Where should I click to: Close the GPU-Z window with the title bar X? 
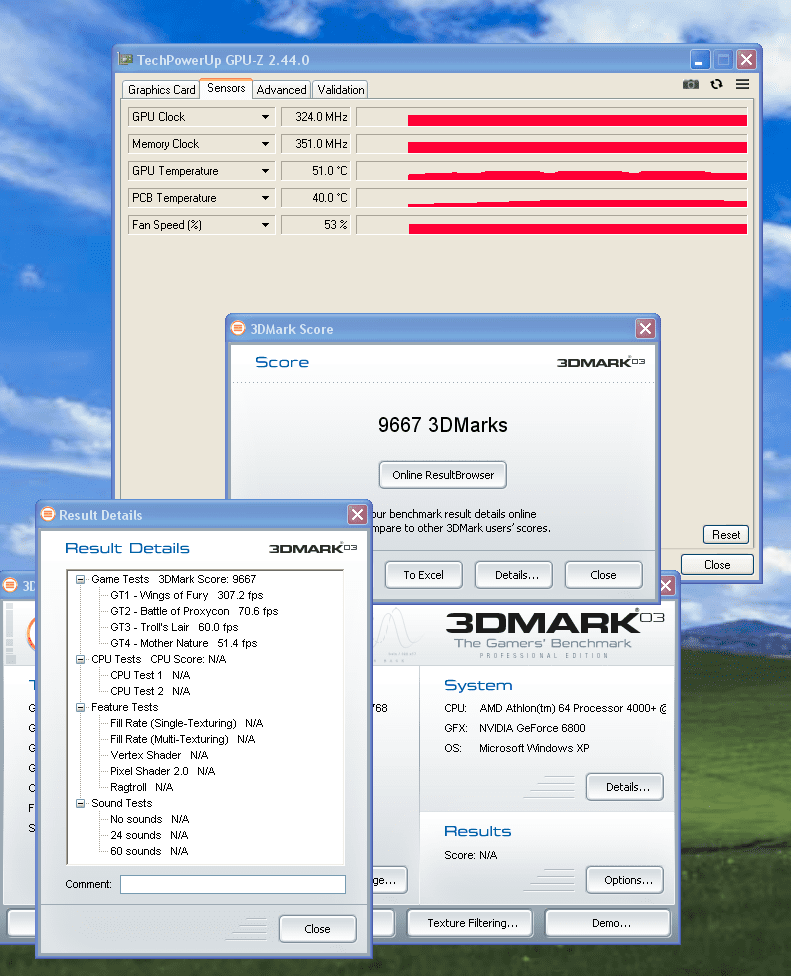[x=746, y=60]
